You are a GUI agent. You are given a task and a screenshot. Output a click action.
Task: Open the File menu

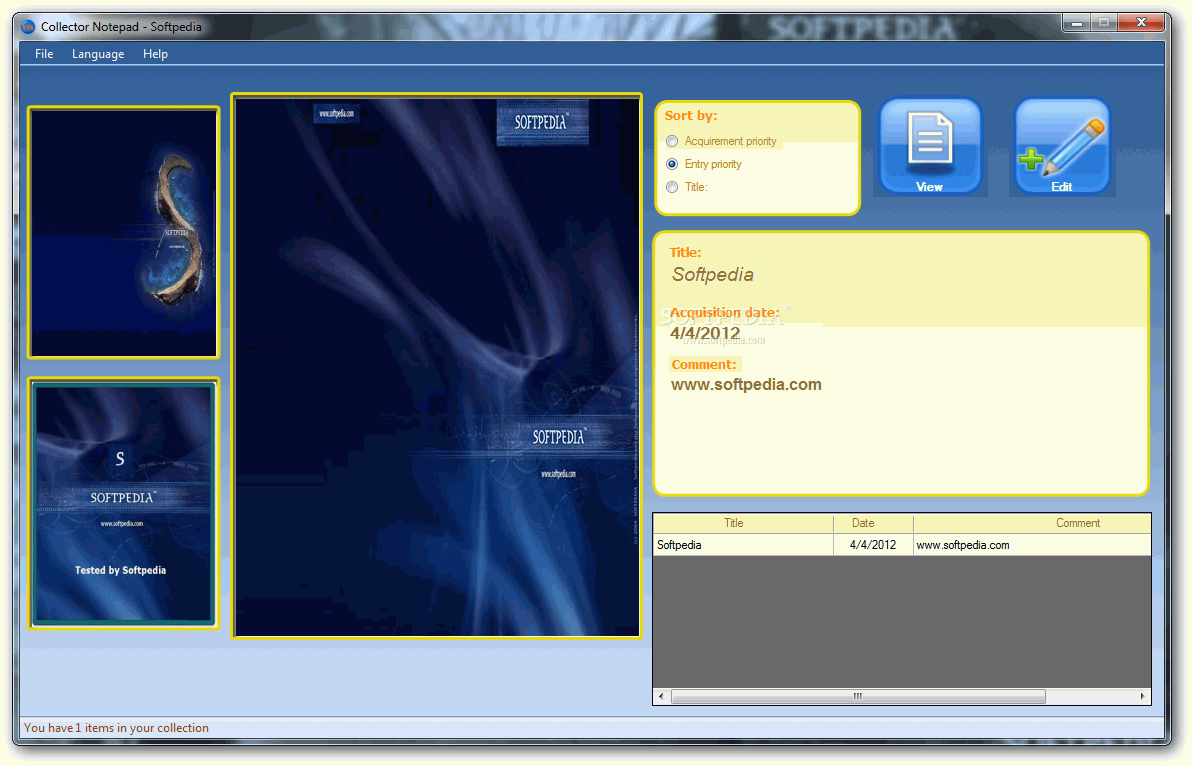(x=44, y=54)
